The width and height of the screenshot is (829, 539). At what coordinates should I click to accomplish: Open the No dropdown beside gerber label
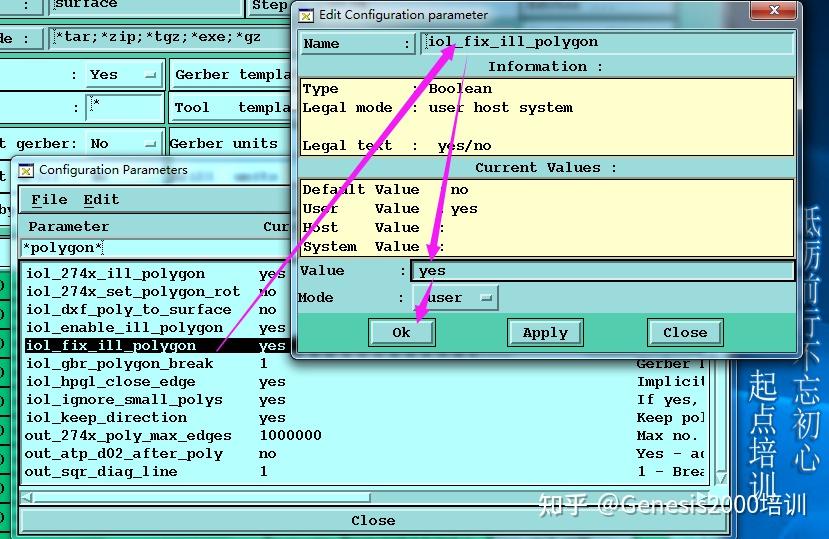[x=123, y=143]
